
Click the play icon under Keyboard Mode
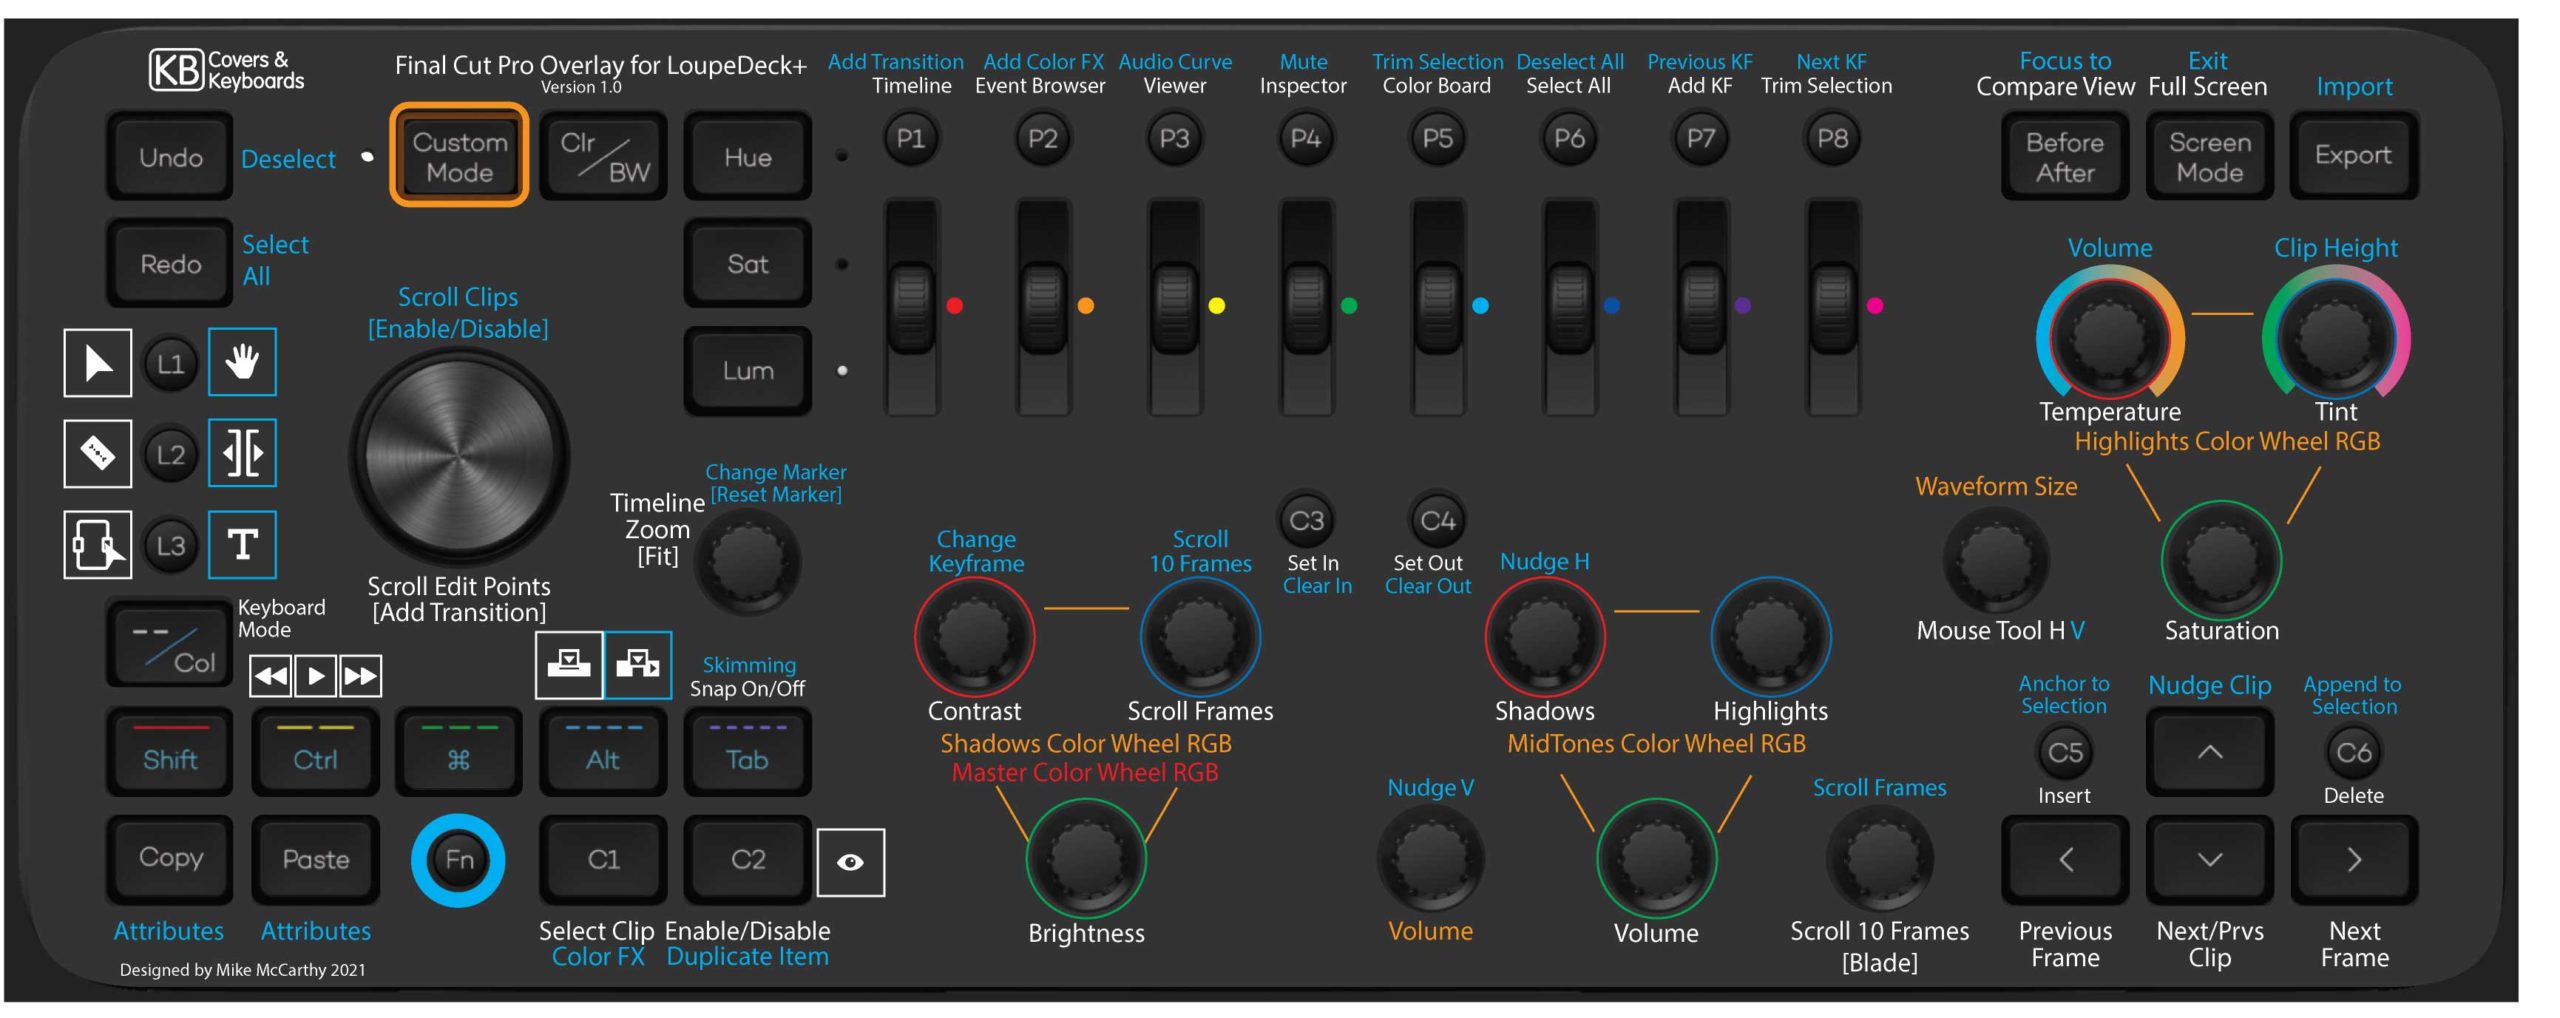pyautogui.click(x=316, y=676)
